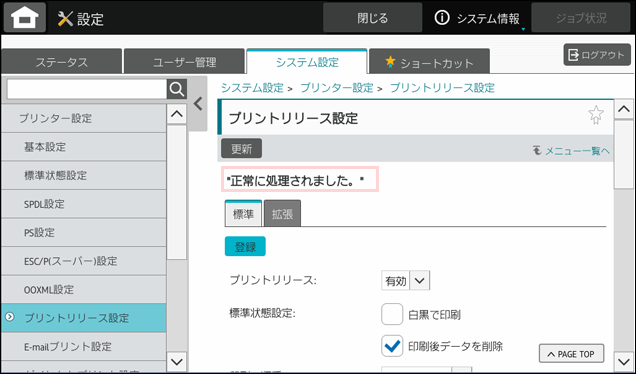Click the sidebar search input field
The height and width of the screenshot is (374, 636).
[87, 89]
